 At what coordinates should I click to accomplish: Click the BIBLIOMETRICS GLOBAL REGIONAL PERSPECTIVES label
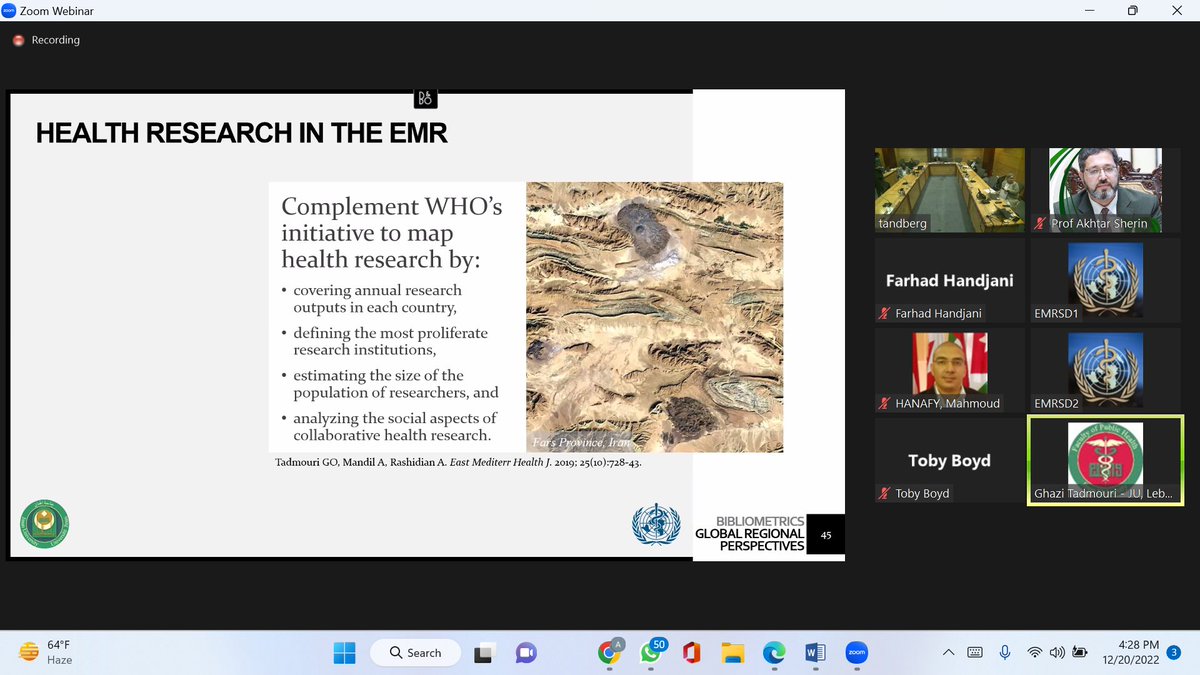750,534
